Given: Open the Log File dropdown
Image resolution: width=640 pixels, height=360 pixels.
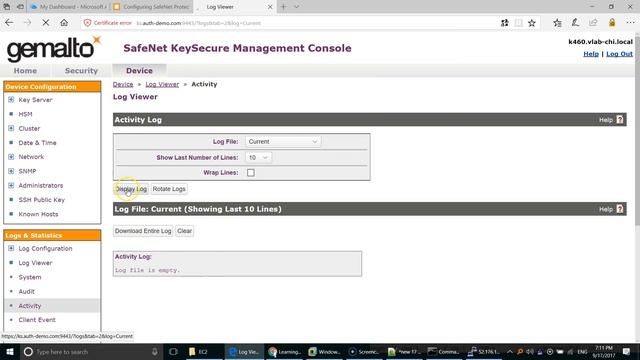Looking at the screenshot, I should [x=283, y=142].
